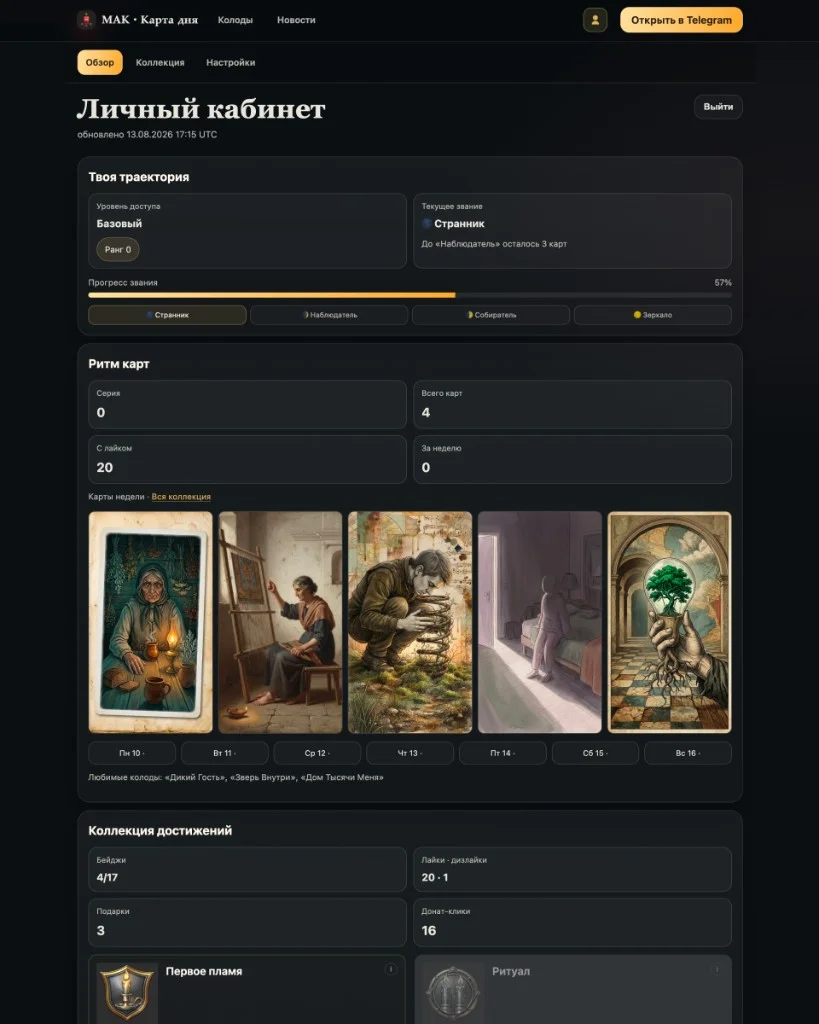
Task: Select the Странник rank stage
Action: [x=167, y=315]
